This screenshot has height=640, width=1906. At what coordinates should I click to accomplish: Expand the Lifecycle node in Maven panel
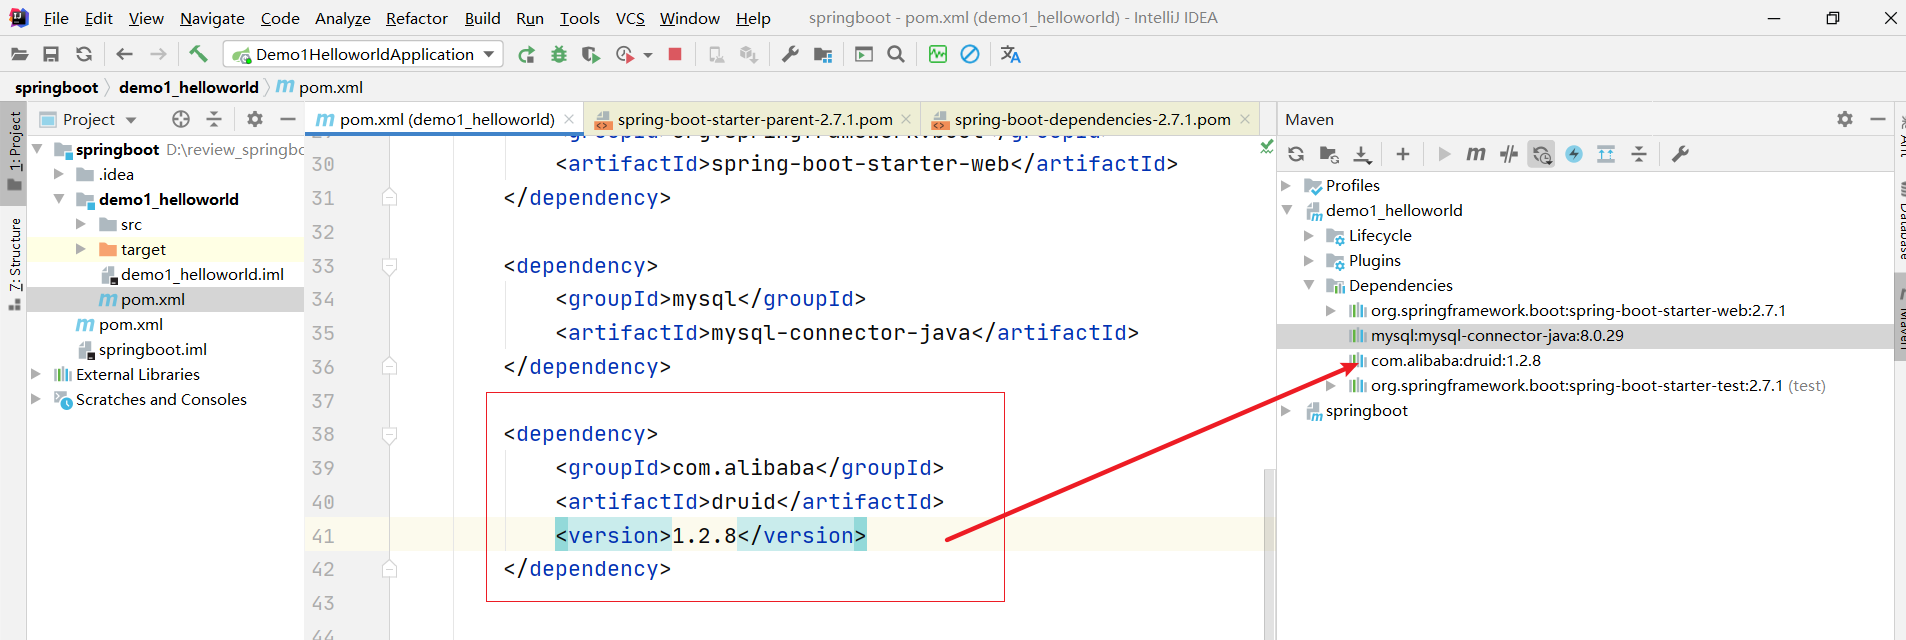(x=1309, y=236)
